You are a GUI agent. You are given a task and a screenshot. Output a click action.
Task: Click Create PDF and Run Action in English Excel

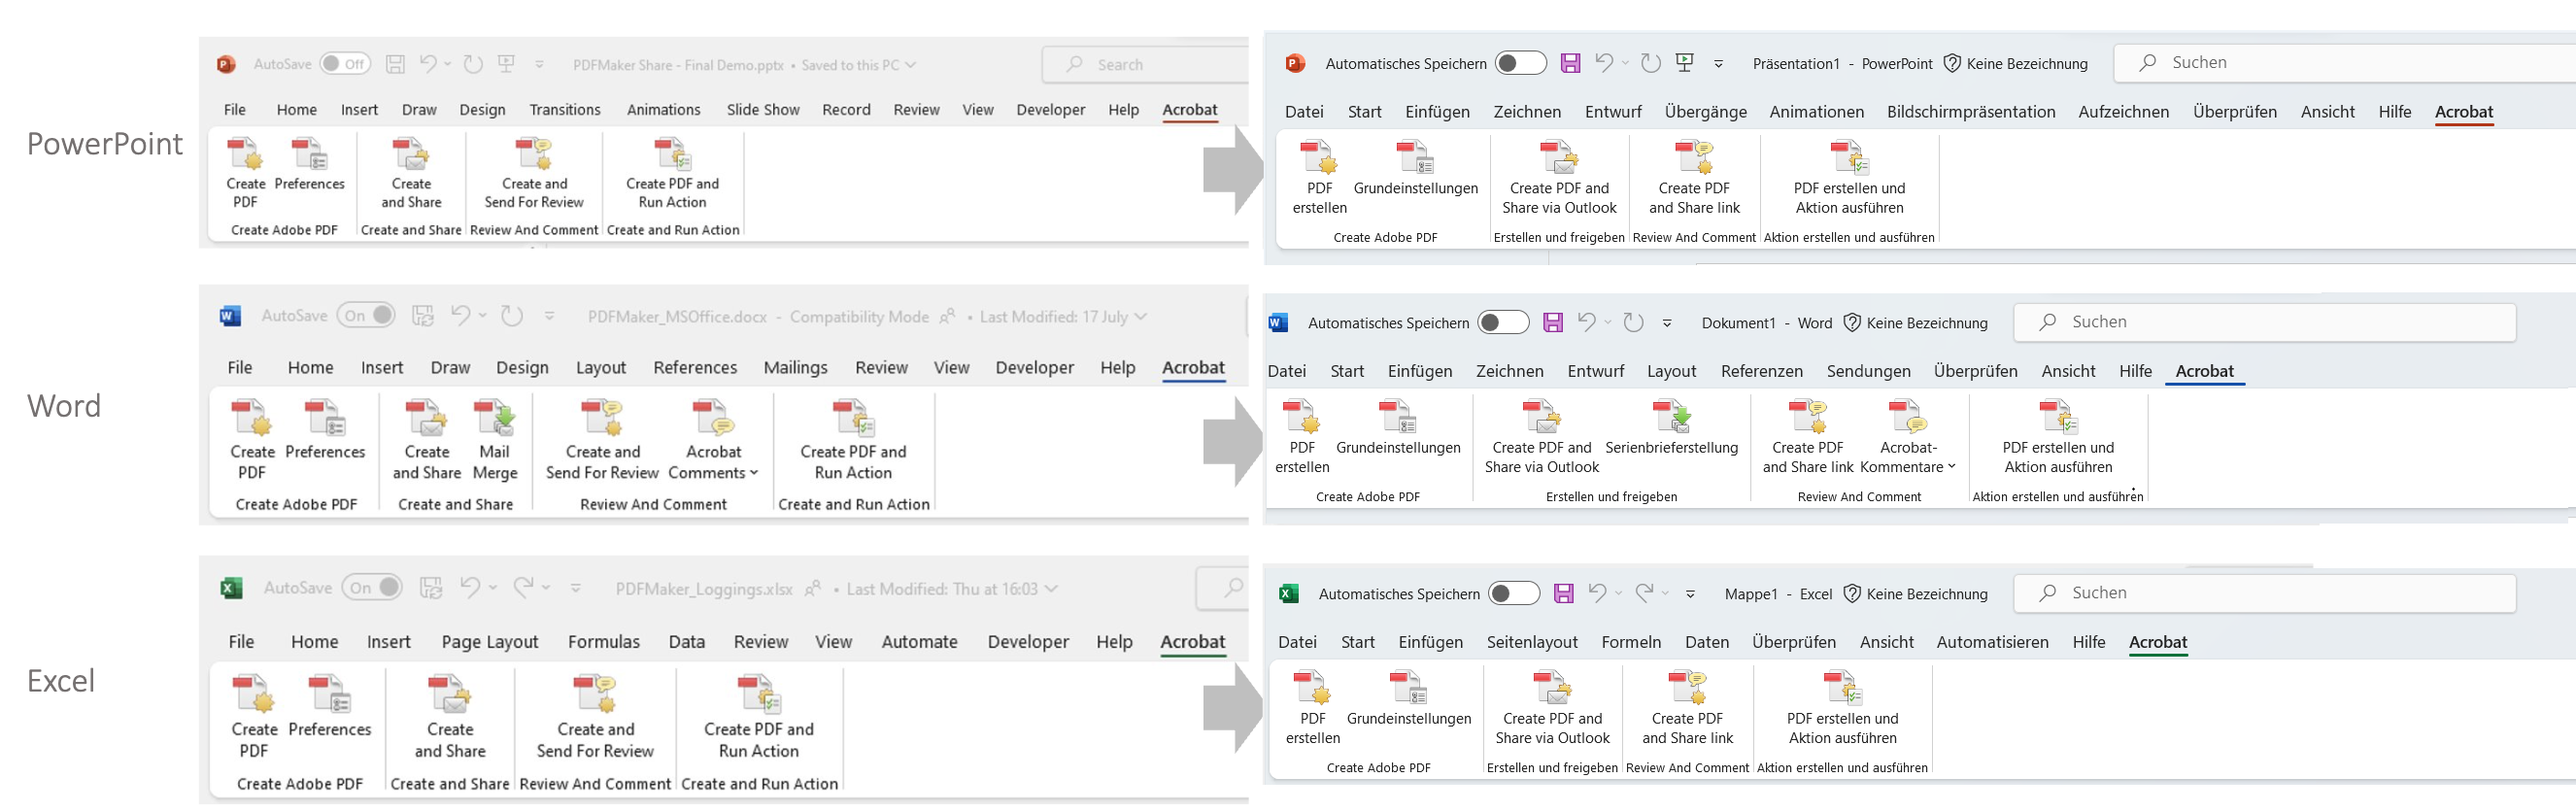click(758, 696)
